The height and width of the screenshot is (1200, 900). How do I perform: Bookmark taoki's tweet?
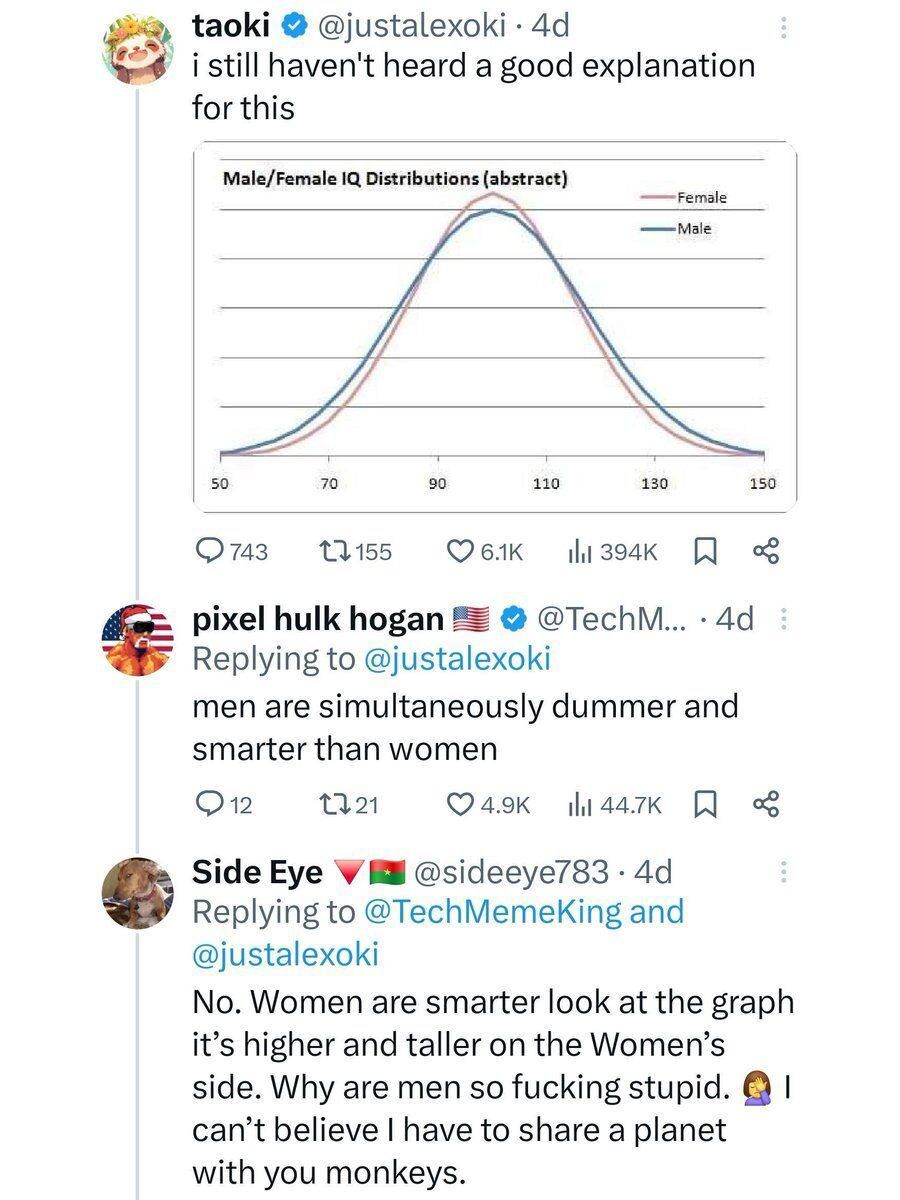click(x=706, y=551)
